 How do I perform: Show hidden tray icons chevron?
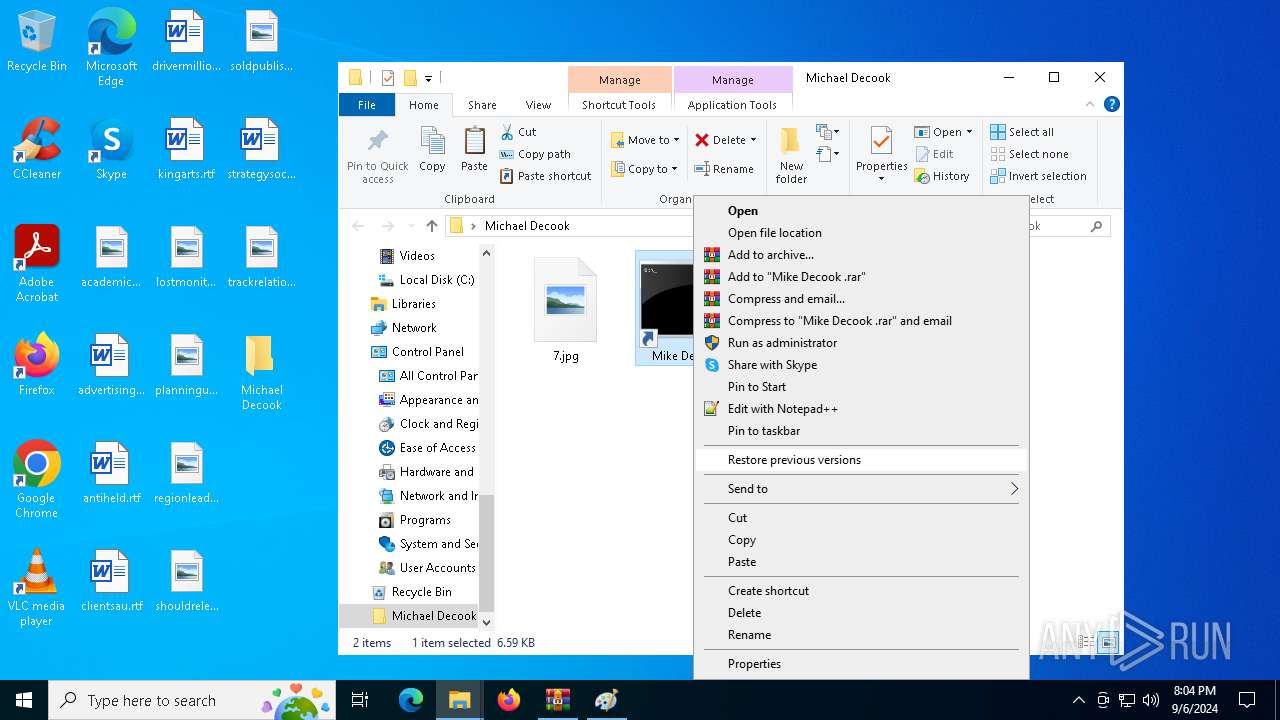(x=1078, y=700)
